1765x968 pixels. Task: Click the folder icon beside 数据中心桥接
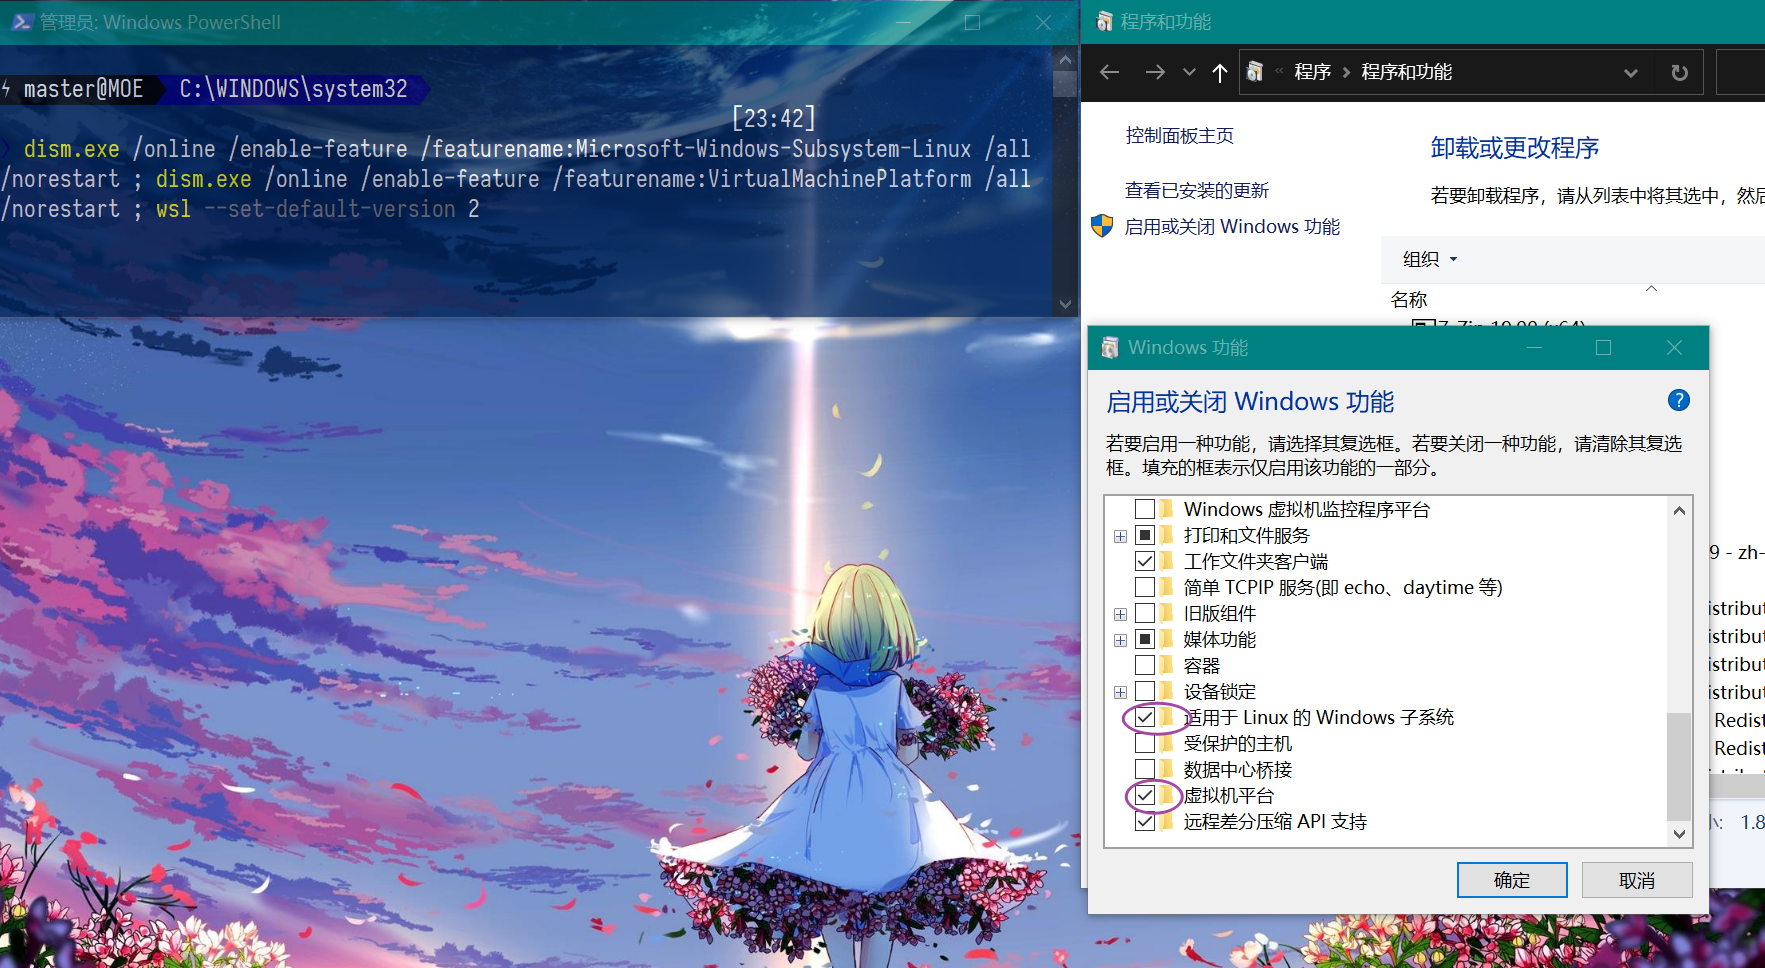tap(1167, 769)
